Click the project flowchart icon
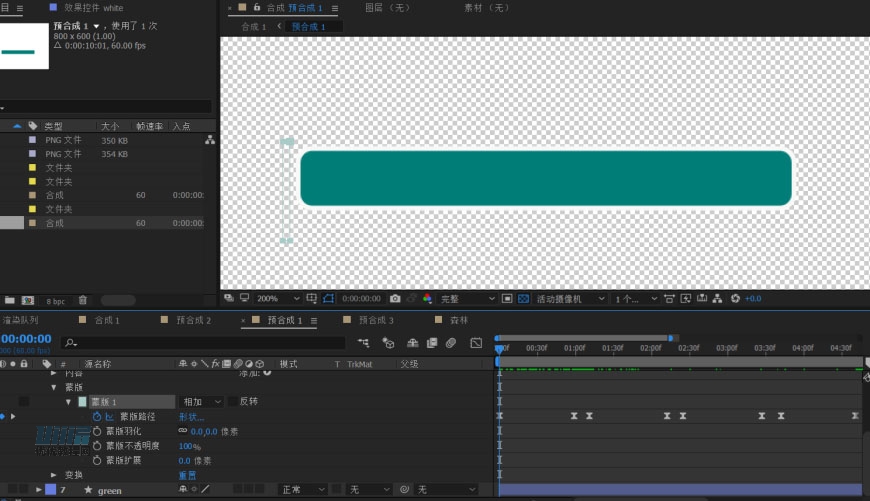The width and height of the screenshot is (870, 501). pos(210,140)
